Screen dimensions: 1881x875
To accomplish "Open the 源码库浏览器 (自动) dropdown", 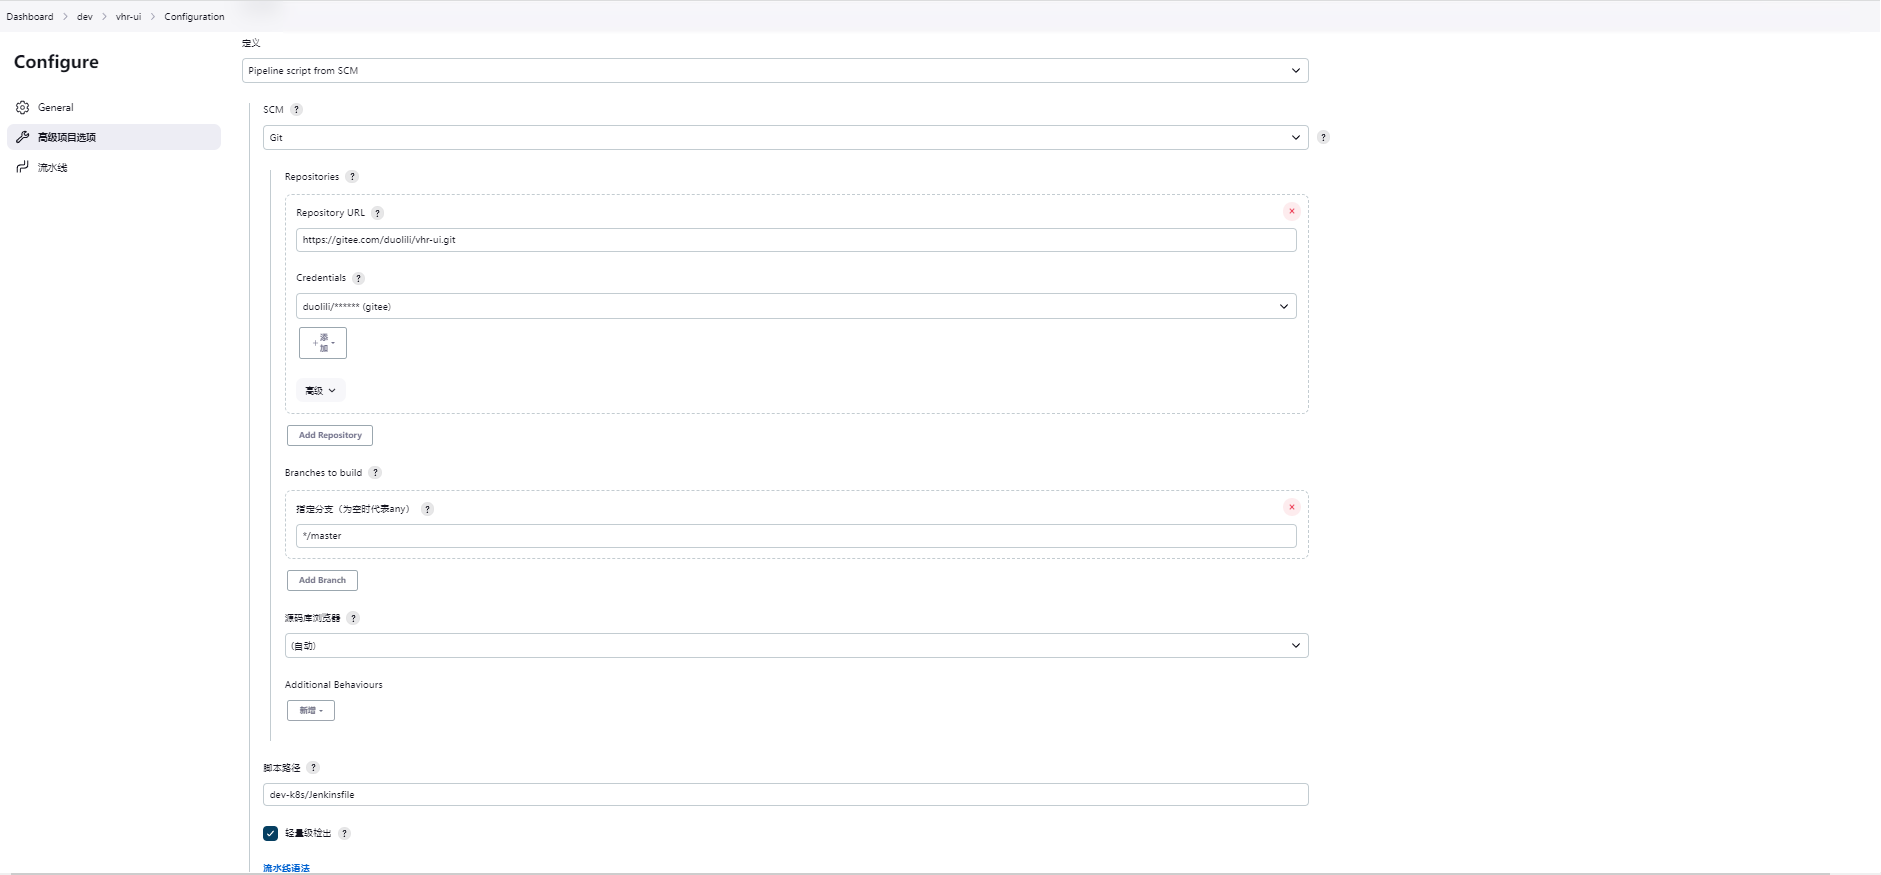I will (x=796, y=646).
